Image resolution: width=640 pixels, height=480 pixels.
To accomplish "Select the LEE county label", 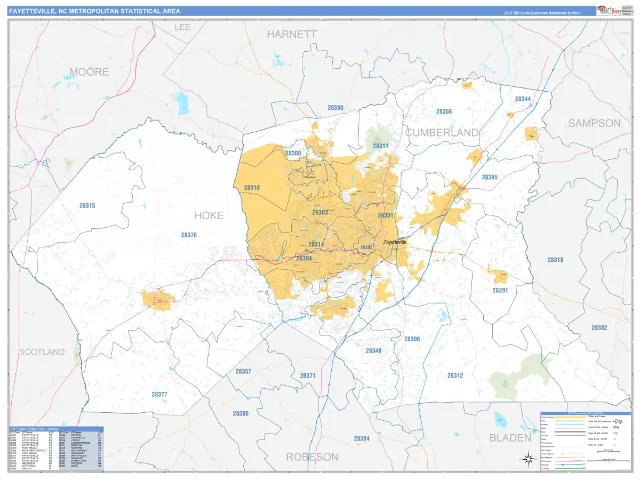I will (182, 27).
